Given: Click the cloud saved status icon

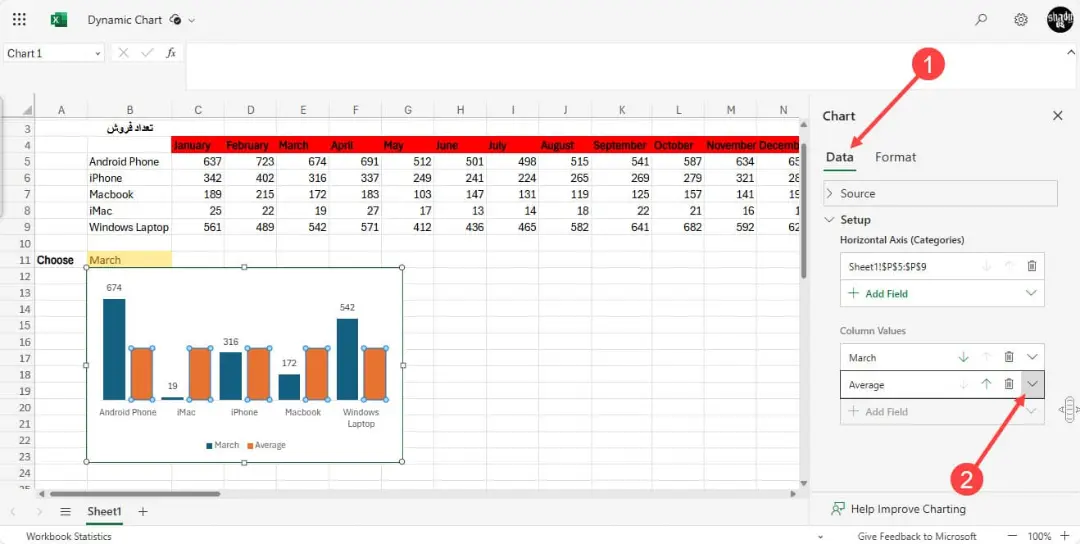Looking at the screenshot, I should pos(176,20).
